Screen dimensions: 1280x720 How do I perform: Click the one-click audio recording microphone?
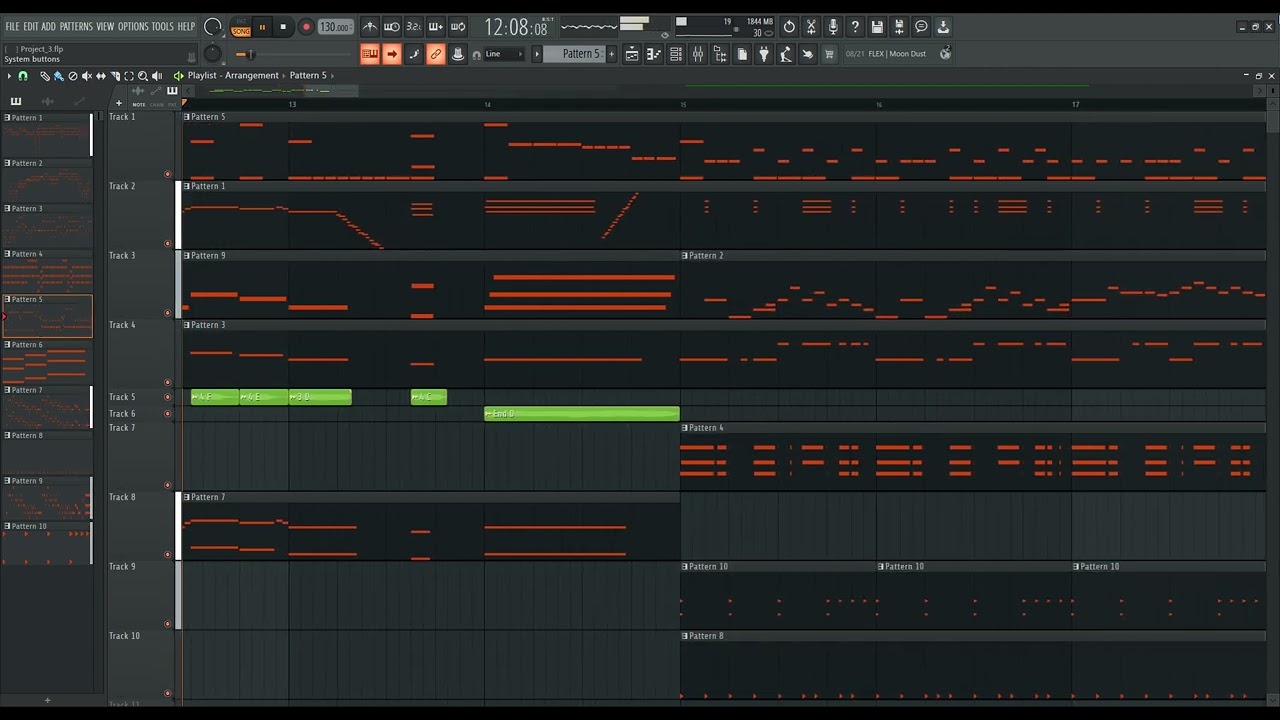pos(833,27)
